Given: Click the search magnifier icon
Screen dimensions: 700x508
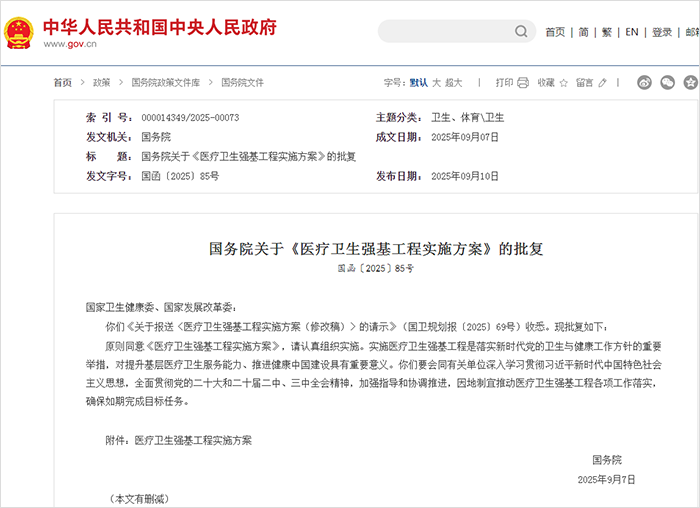Looking at the screenshot, I should (521, 31).
